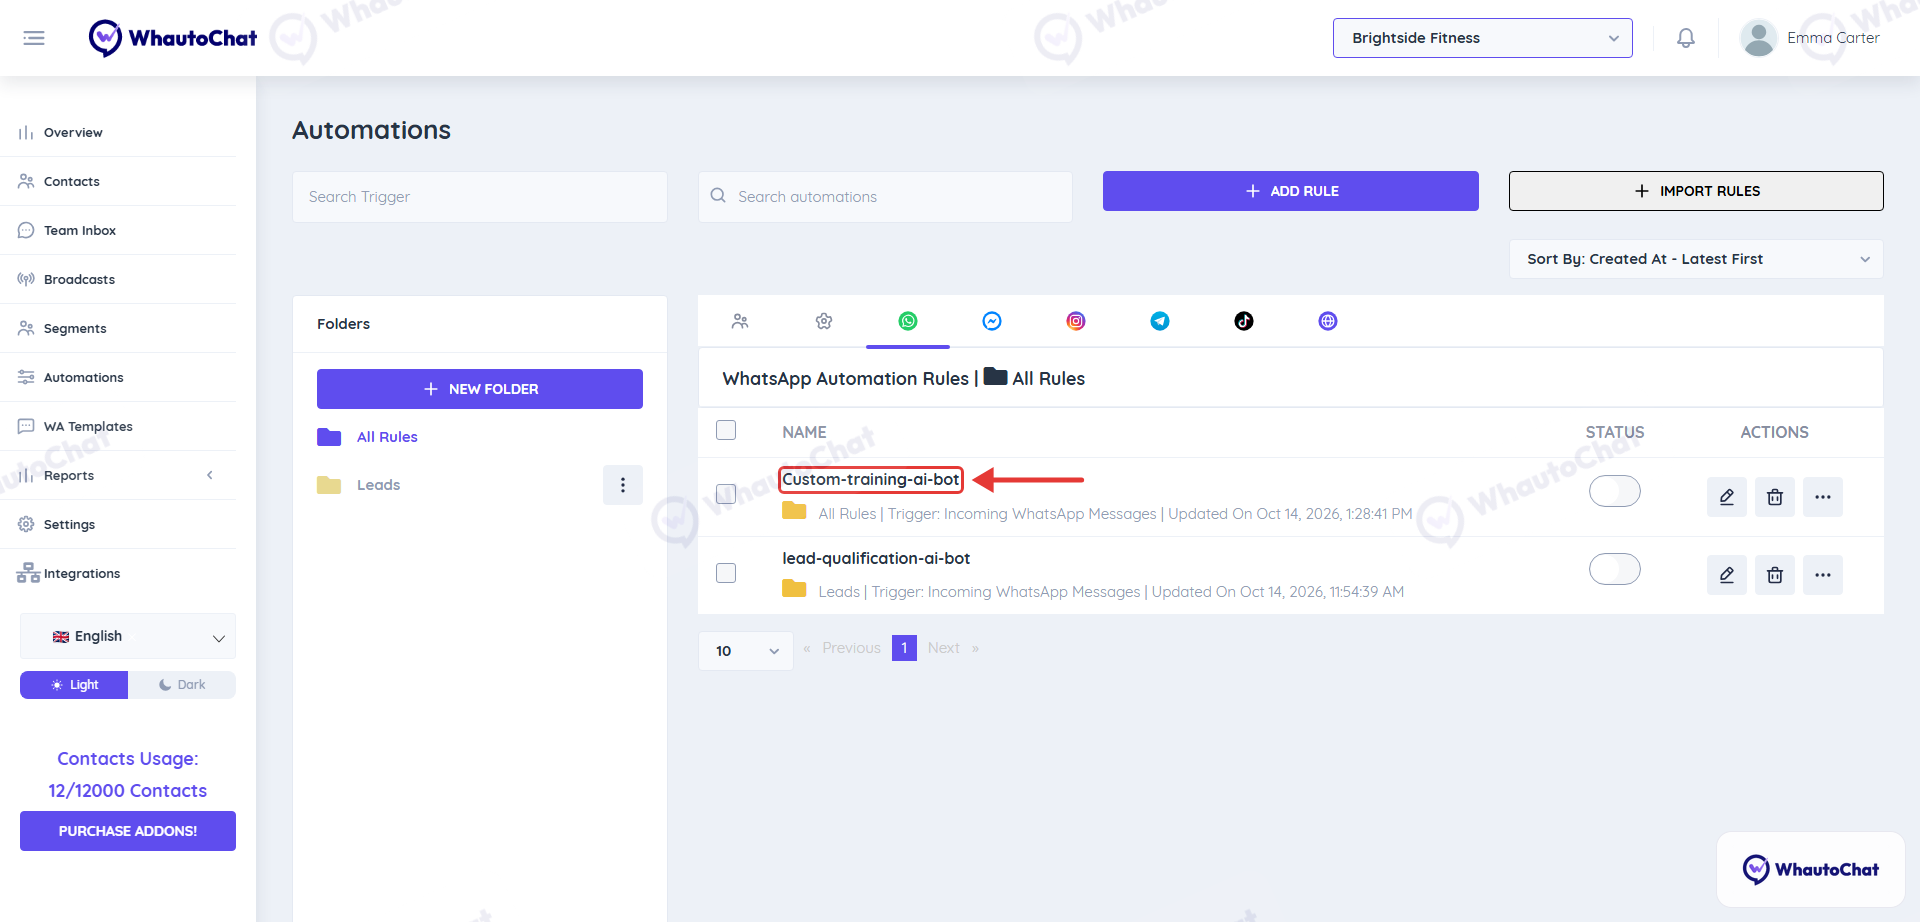Open more actions for lead-qualification-ai-bot

(x=1823, y=575)
